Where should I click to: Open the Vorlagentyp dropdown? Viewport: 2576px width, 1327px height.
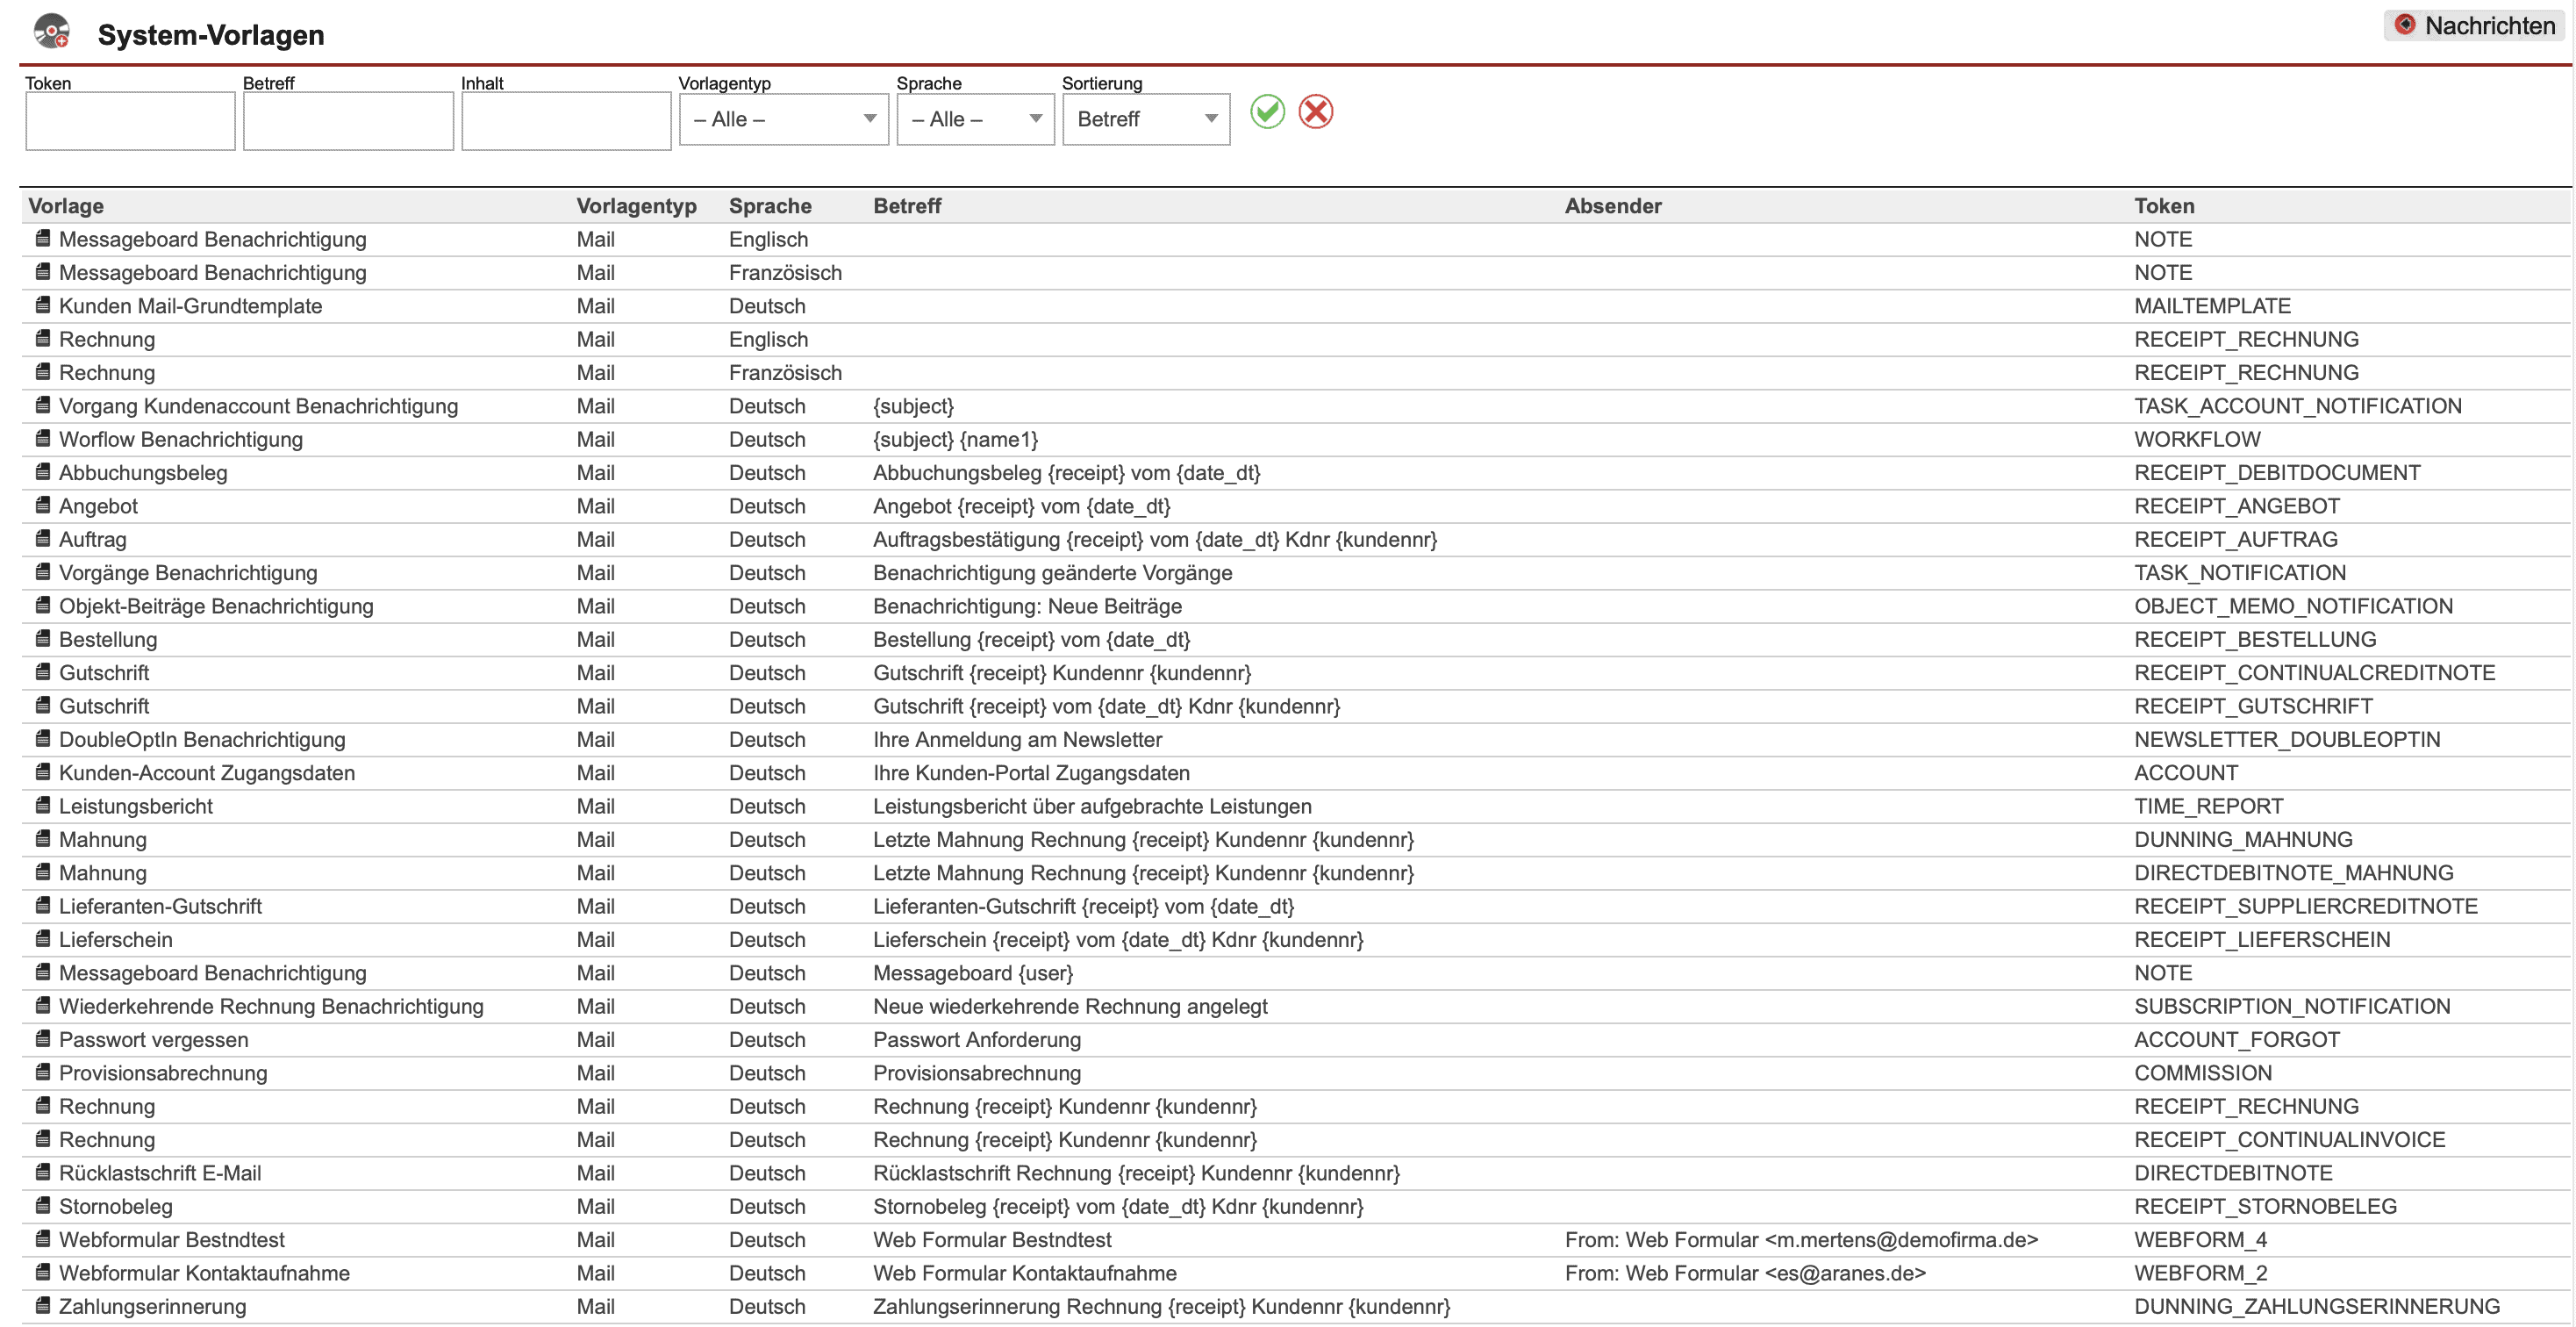click(783, 119)
